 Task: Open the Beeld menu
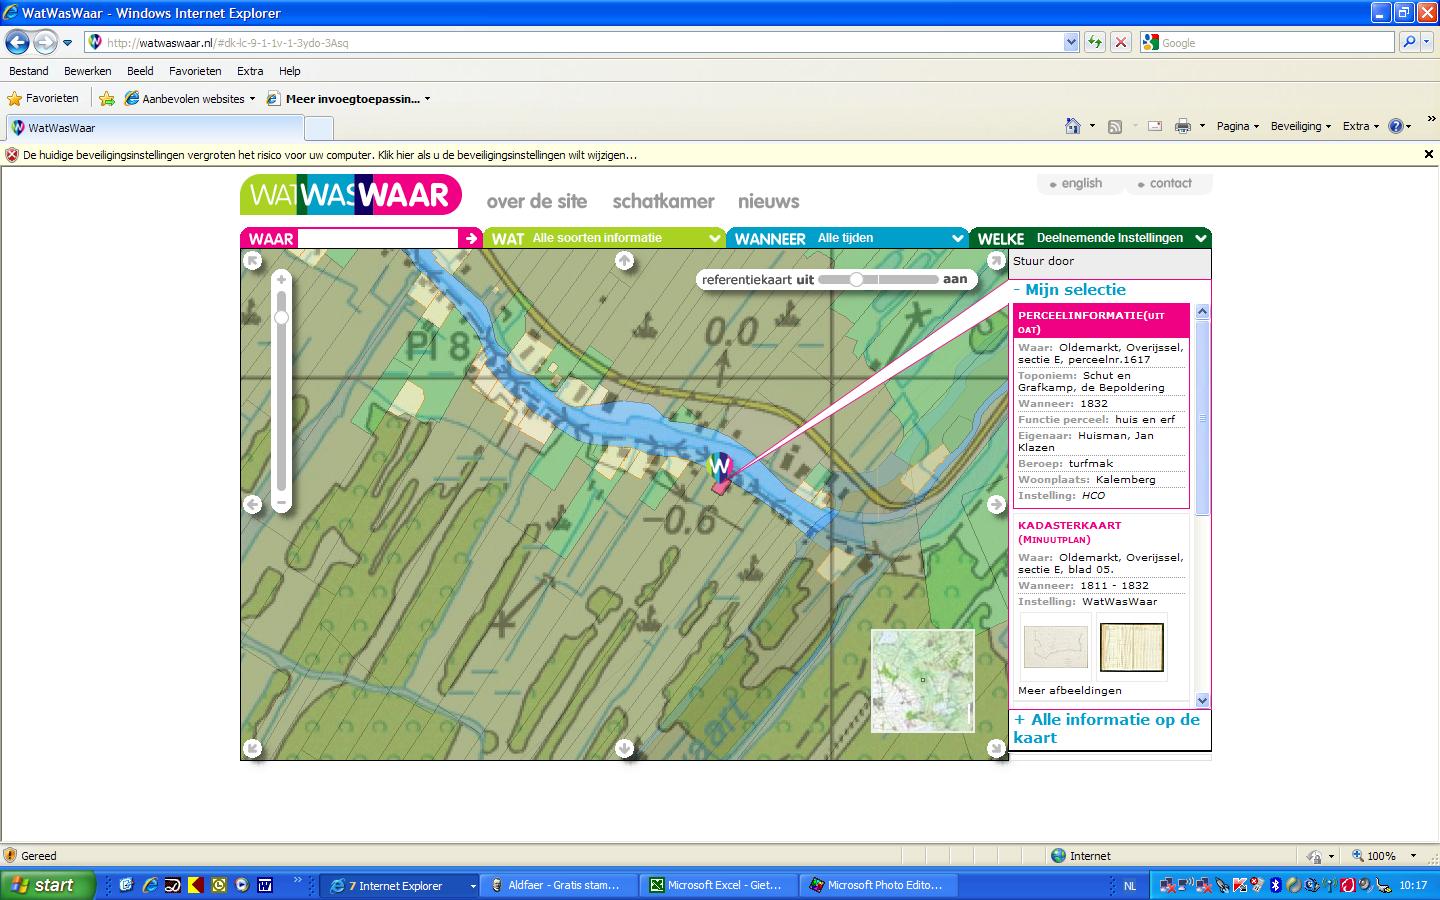(140, 71)
